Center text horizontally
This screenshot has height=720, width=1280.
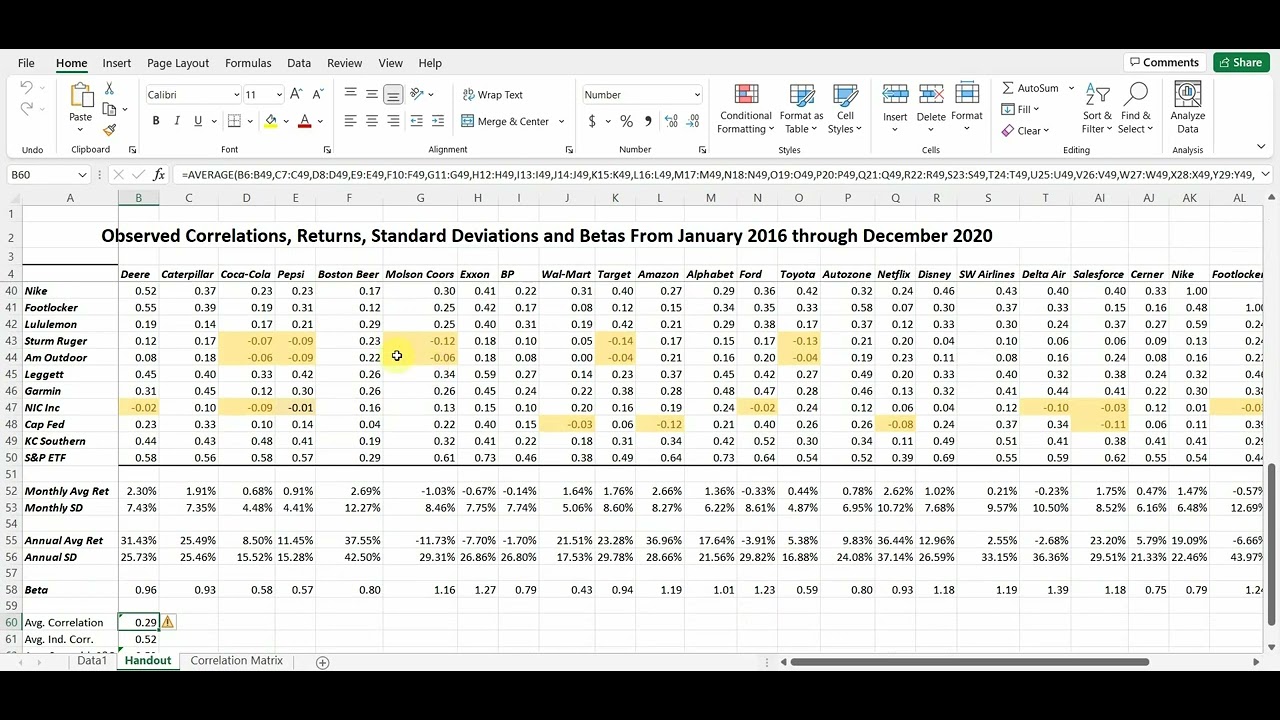click(x=372, y=121)
